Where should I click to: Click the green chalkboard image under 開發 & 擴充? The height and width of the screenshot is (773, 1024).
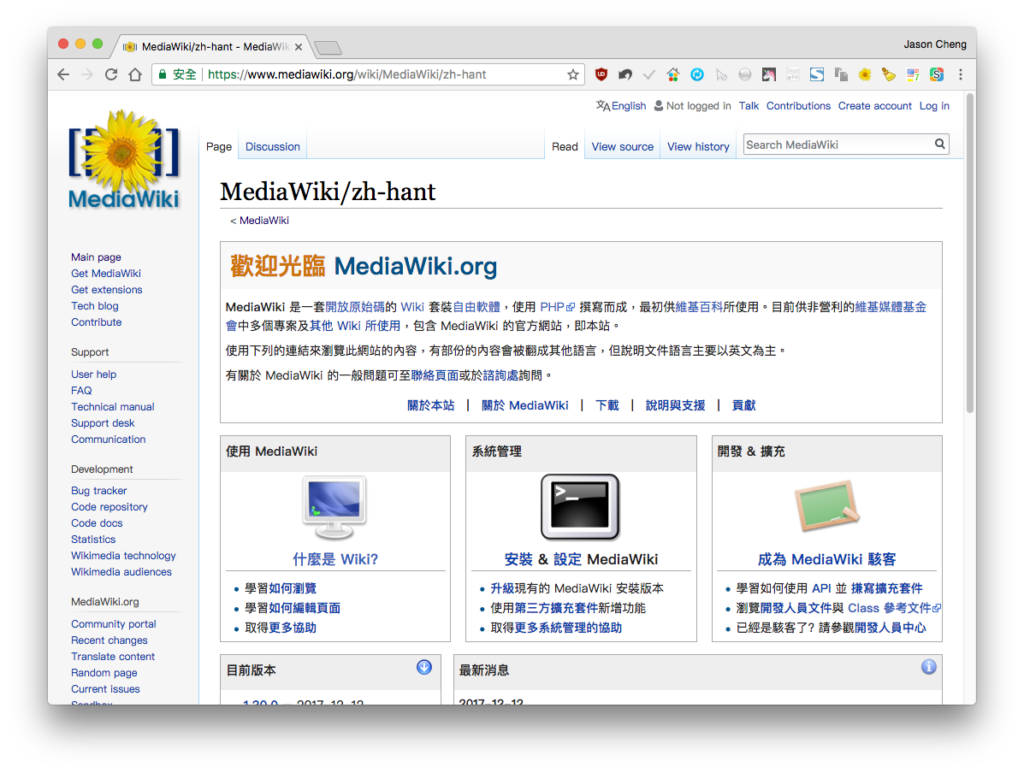pos(826,507)
